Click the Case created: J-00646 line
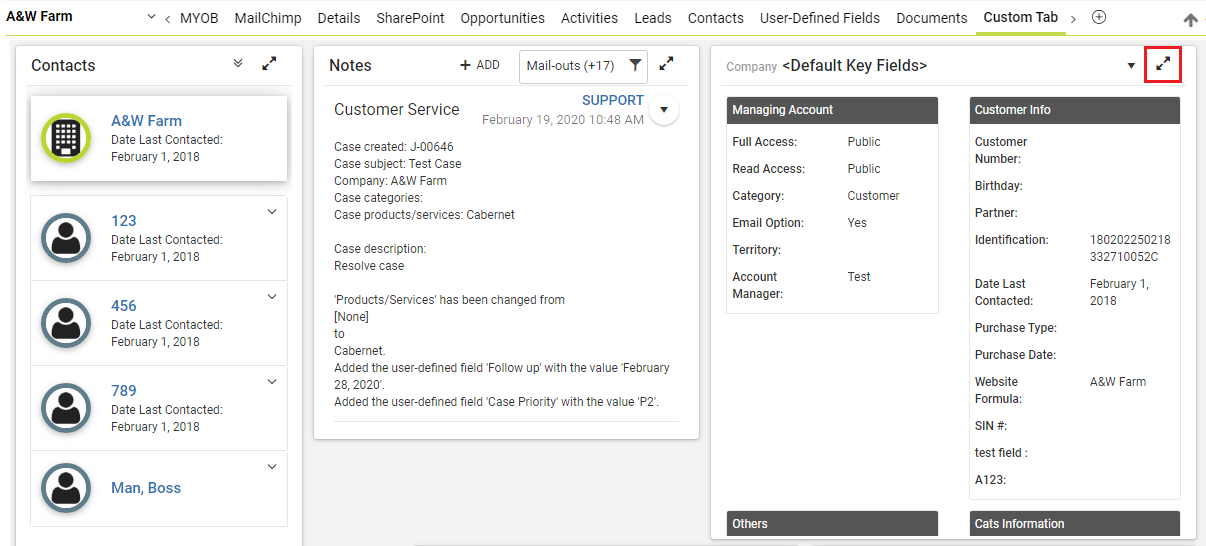The height and width of the screenshot is (546, 1206). [x=394, y=147]
